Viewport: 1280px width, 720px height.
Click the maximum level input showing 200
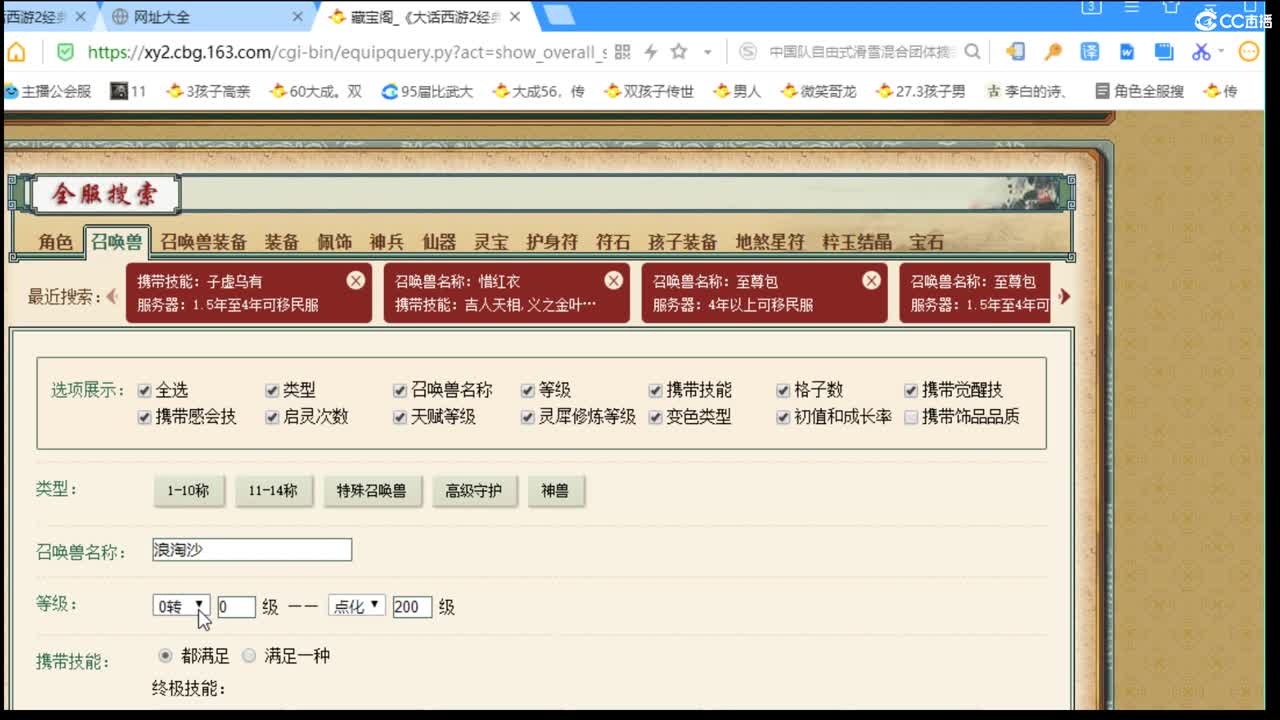click(x=412, y=607)
